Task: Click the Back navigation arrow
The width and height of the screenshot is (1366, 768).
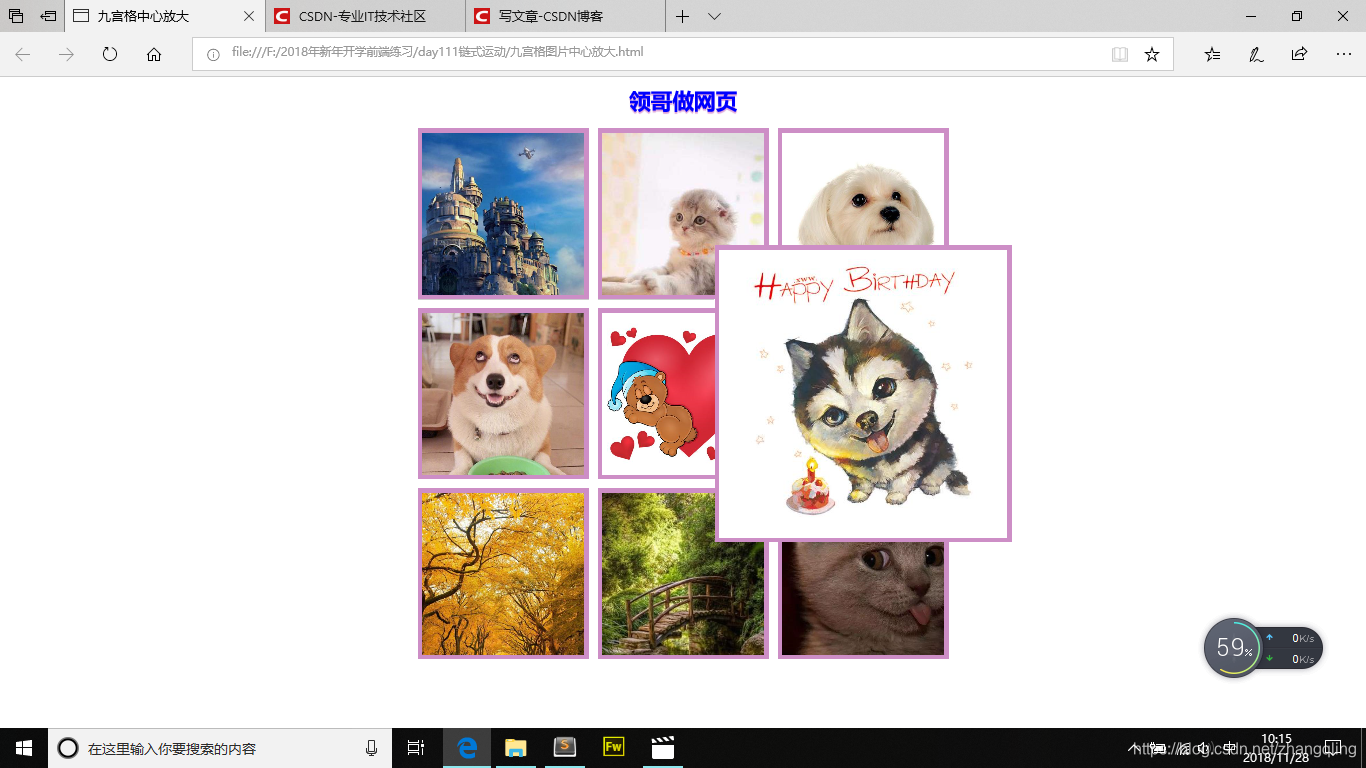Action: [22, 54]
